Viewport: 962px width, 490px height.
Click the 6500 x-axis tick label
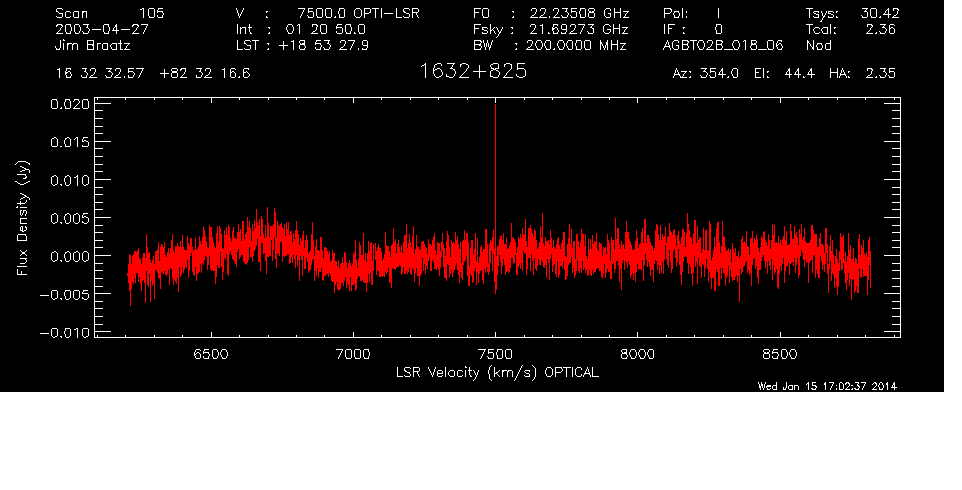pyautogui.click(x=211, y=354)
